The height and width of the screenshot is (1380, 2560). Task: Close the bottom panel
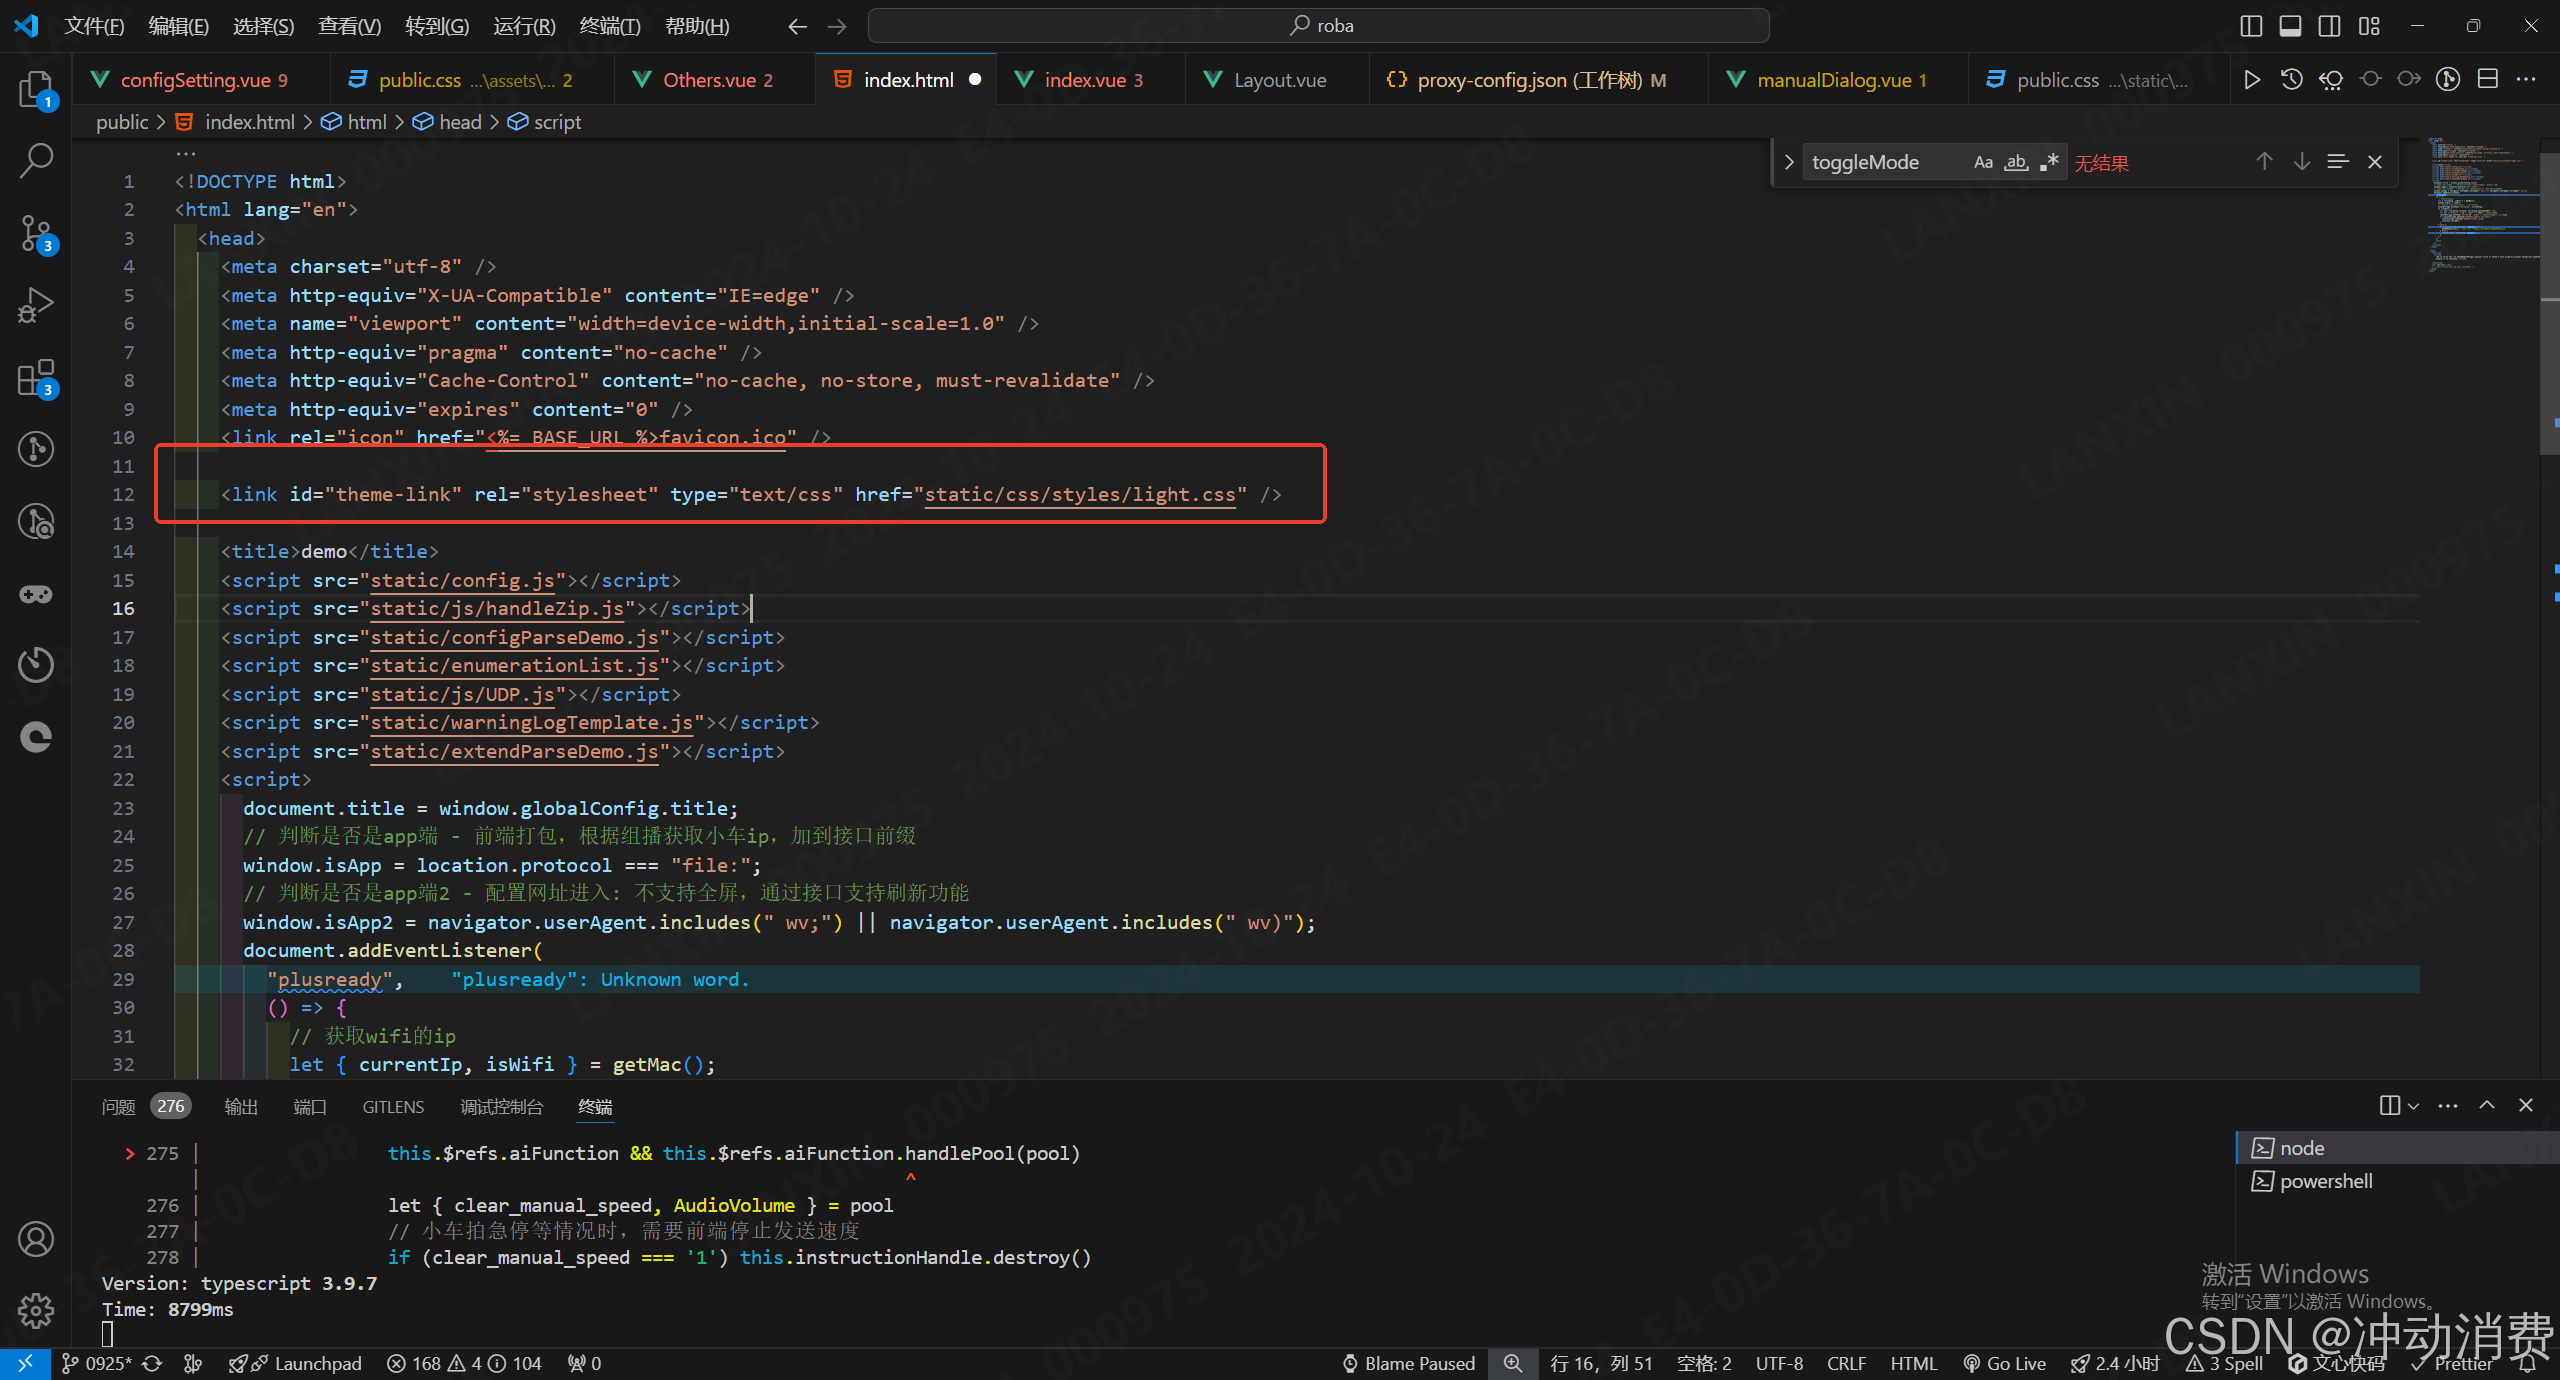(x=2526, y=1105)
